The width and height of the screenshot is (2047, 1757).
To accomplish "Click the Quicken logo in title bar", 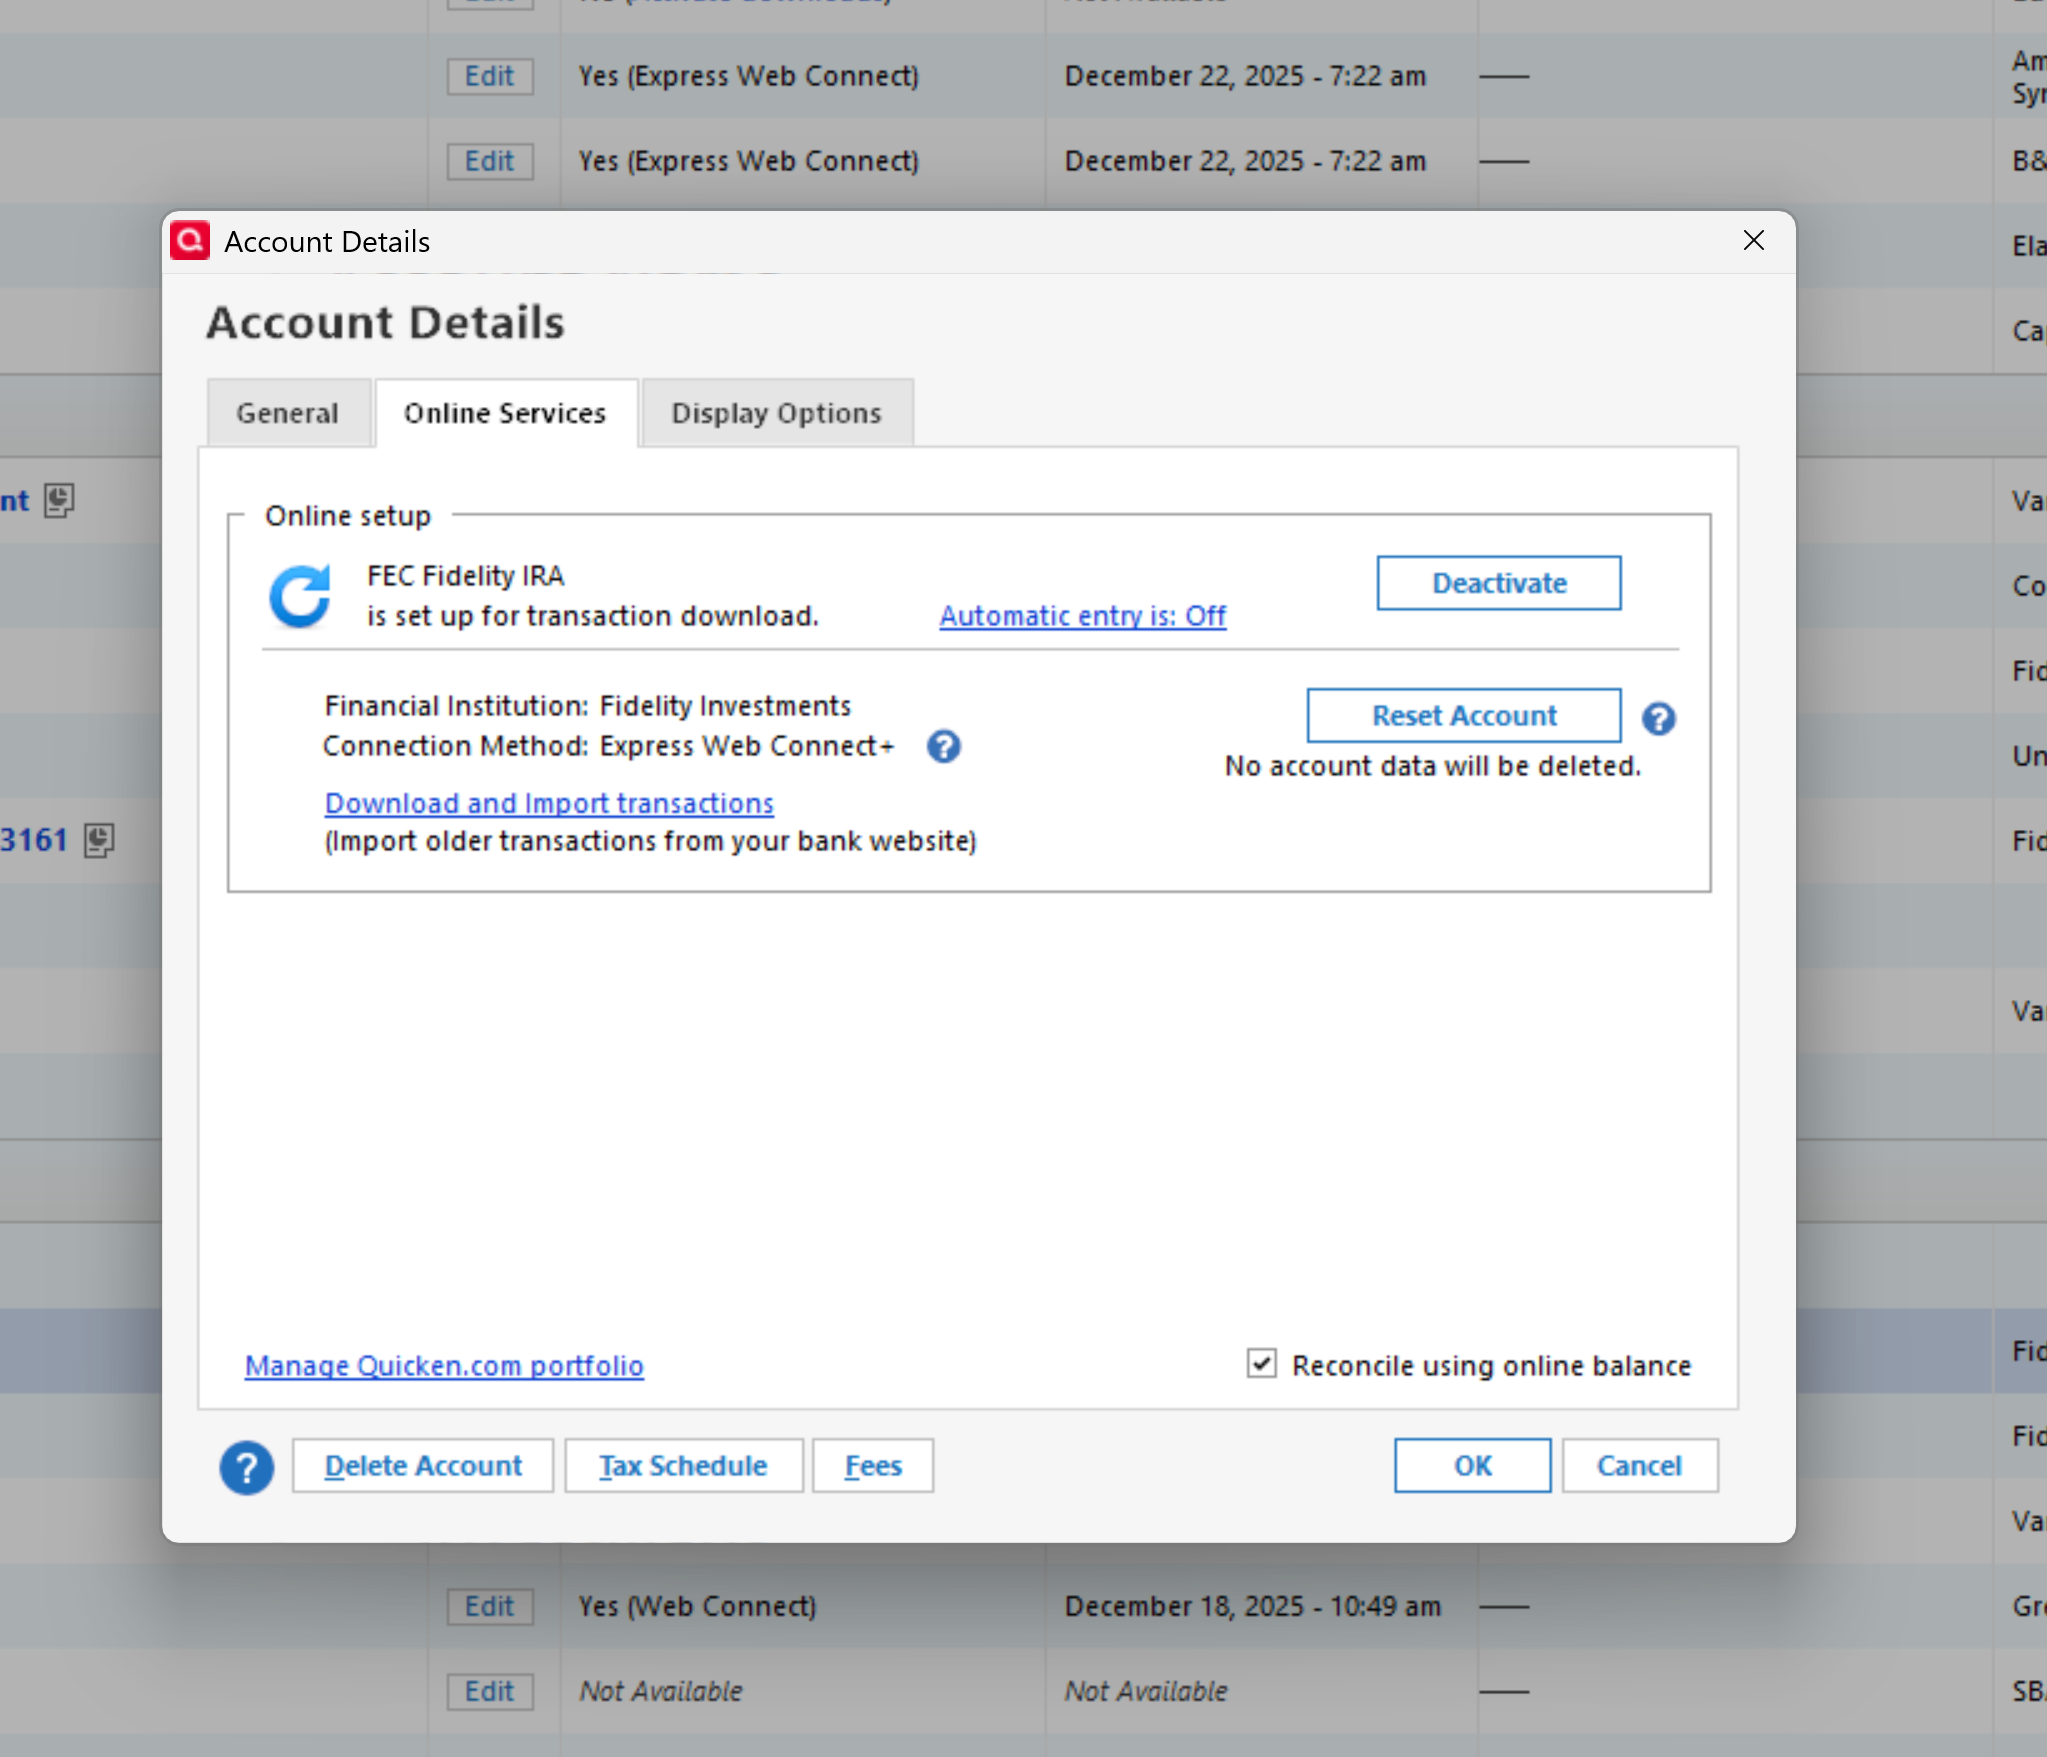I will [x=190, y=241].
